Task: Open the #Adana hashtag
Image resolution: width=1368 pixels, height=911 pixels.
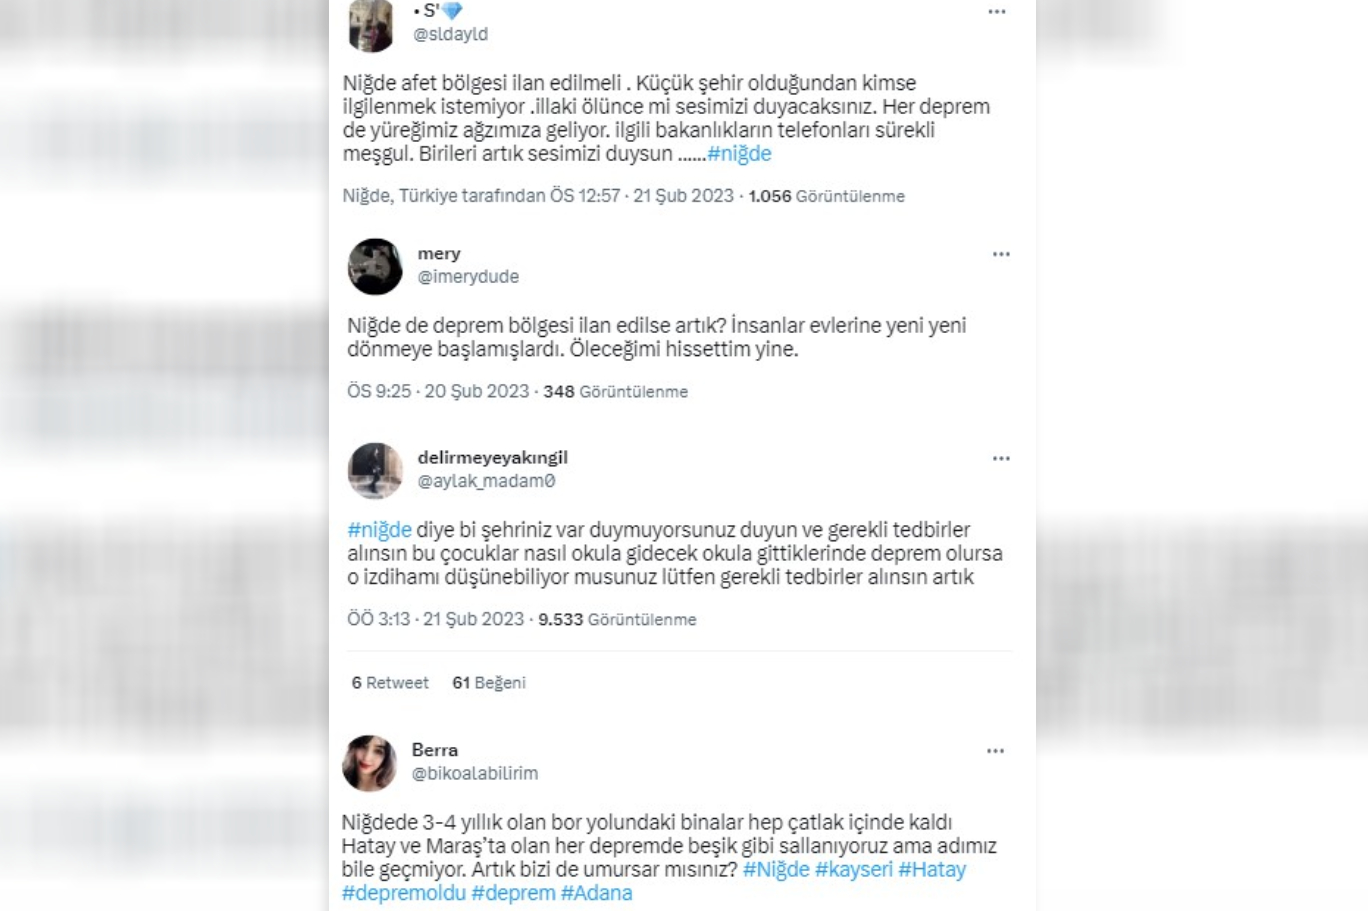Action: [x=597, y=893]
